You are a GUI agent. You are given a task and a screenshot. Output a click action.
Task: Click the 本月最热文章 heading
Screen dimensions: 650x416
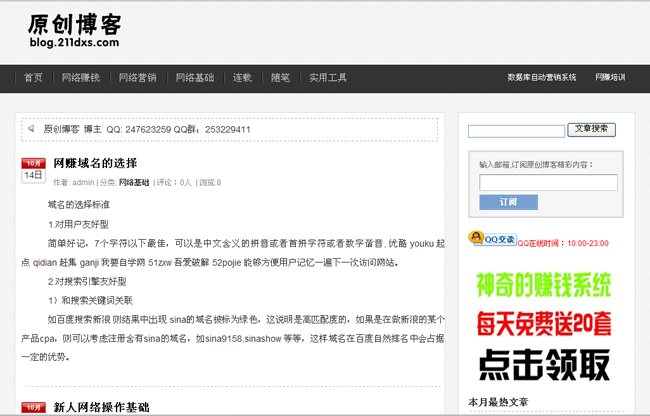coord(498,402)
